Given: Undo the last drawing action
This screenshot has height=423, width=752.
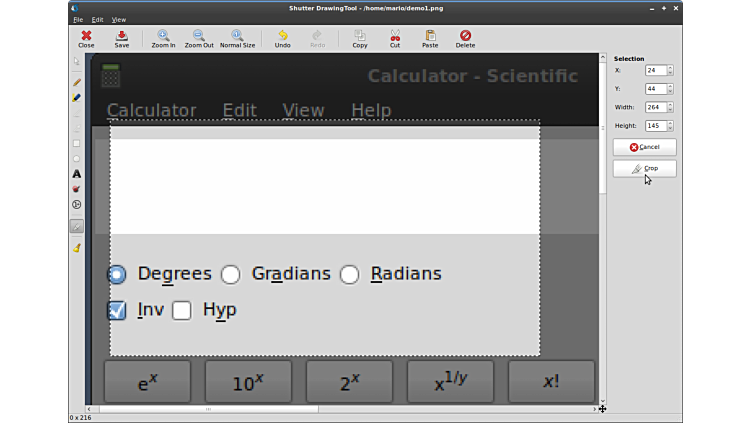Looking at the screenshot, I should [x=282, y=38].
